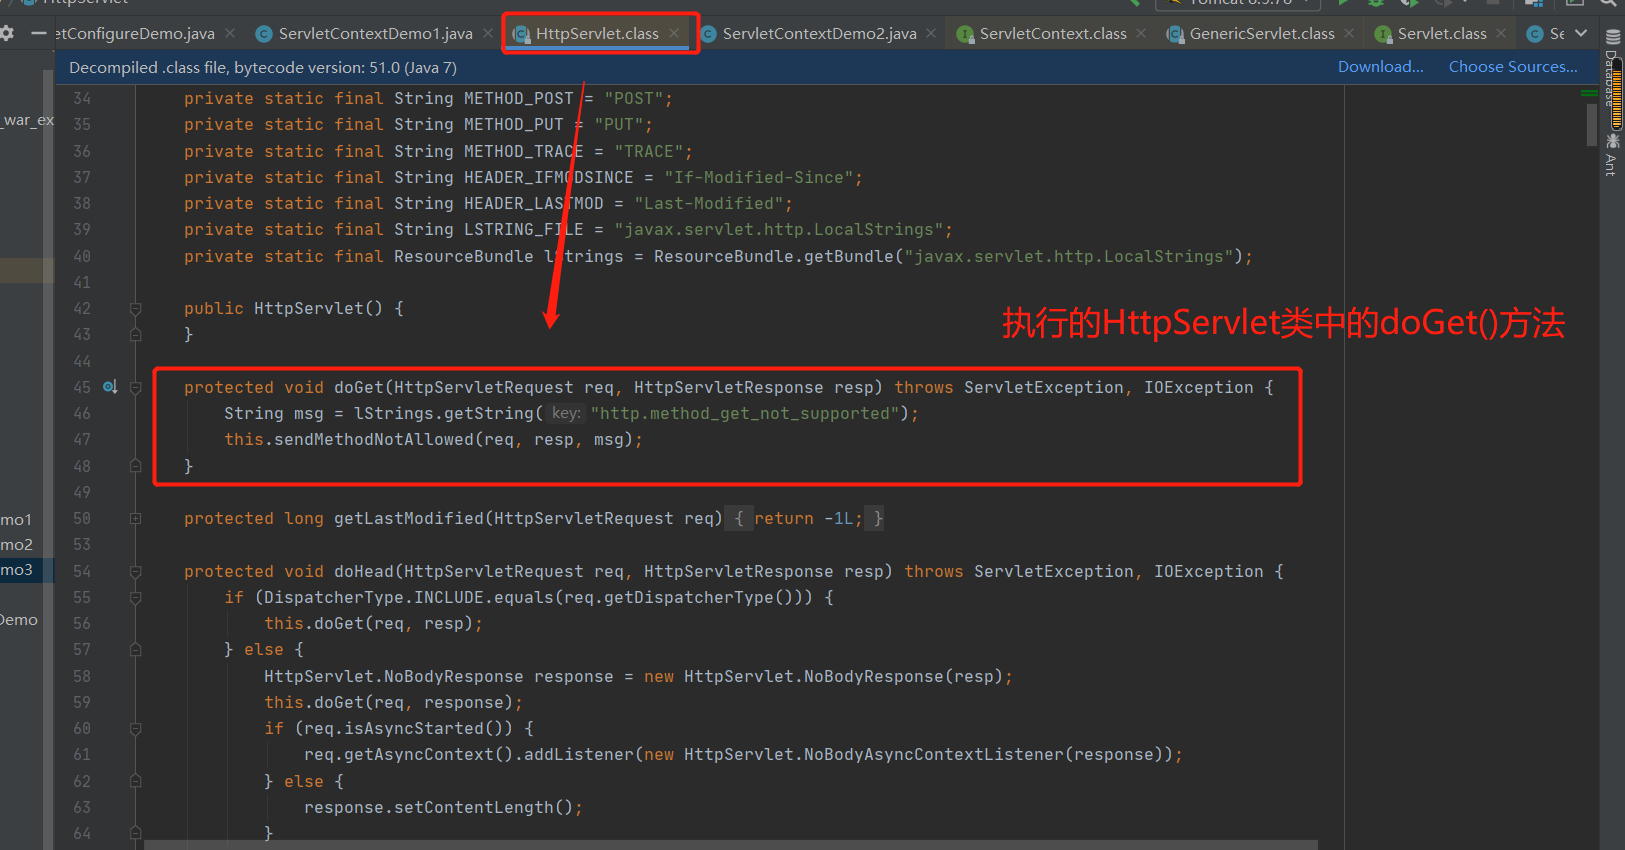Hide the project panel with the dash icon
This screenshot has height=850, width=1625.
coord(38,34)
